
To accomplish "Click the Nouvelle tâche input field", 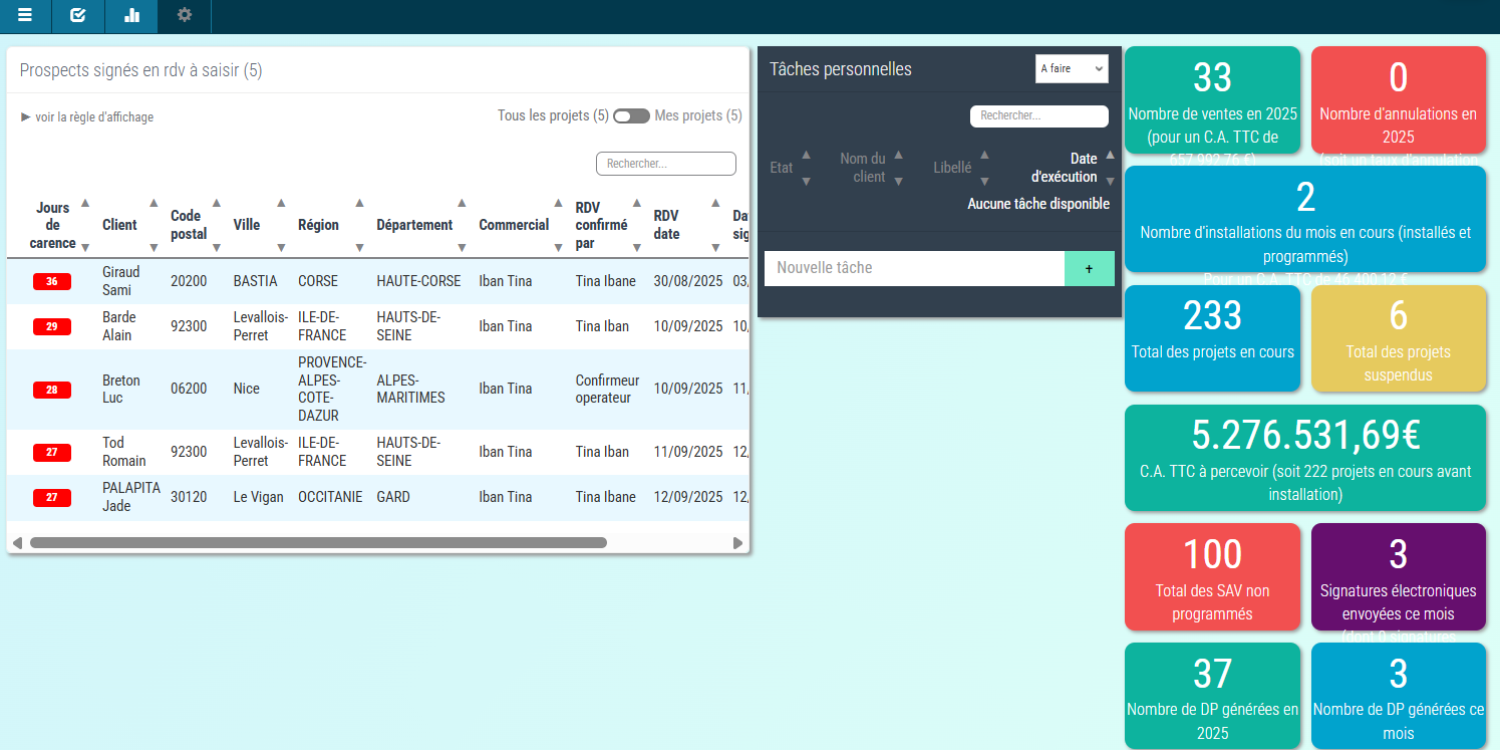I will (x=914, y=269).
